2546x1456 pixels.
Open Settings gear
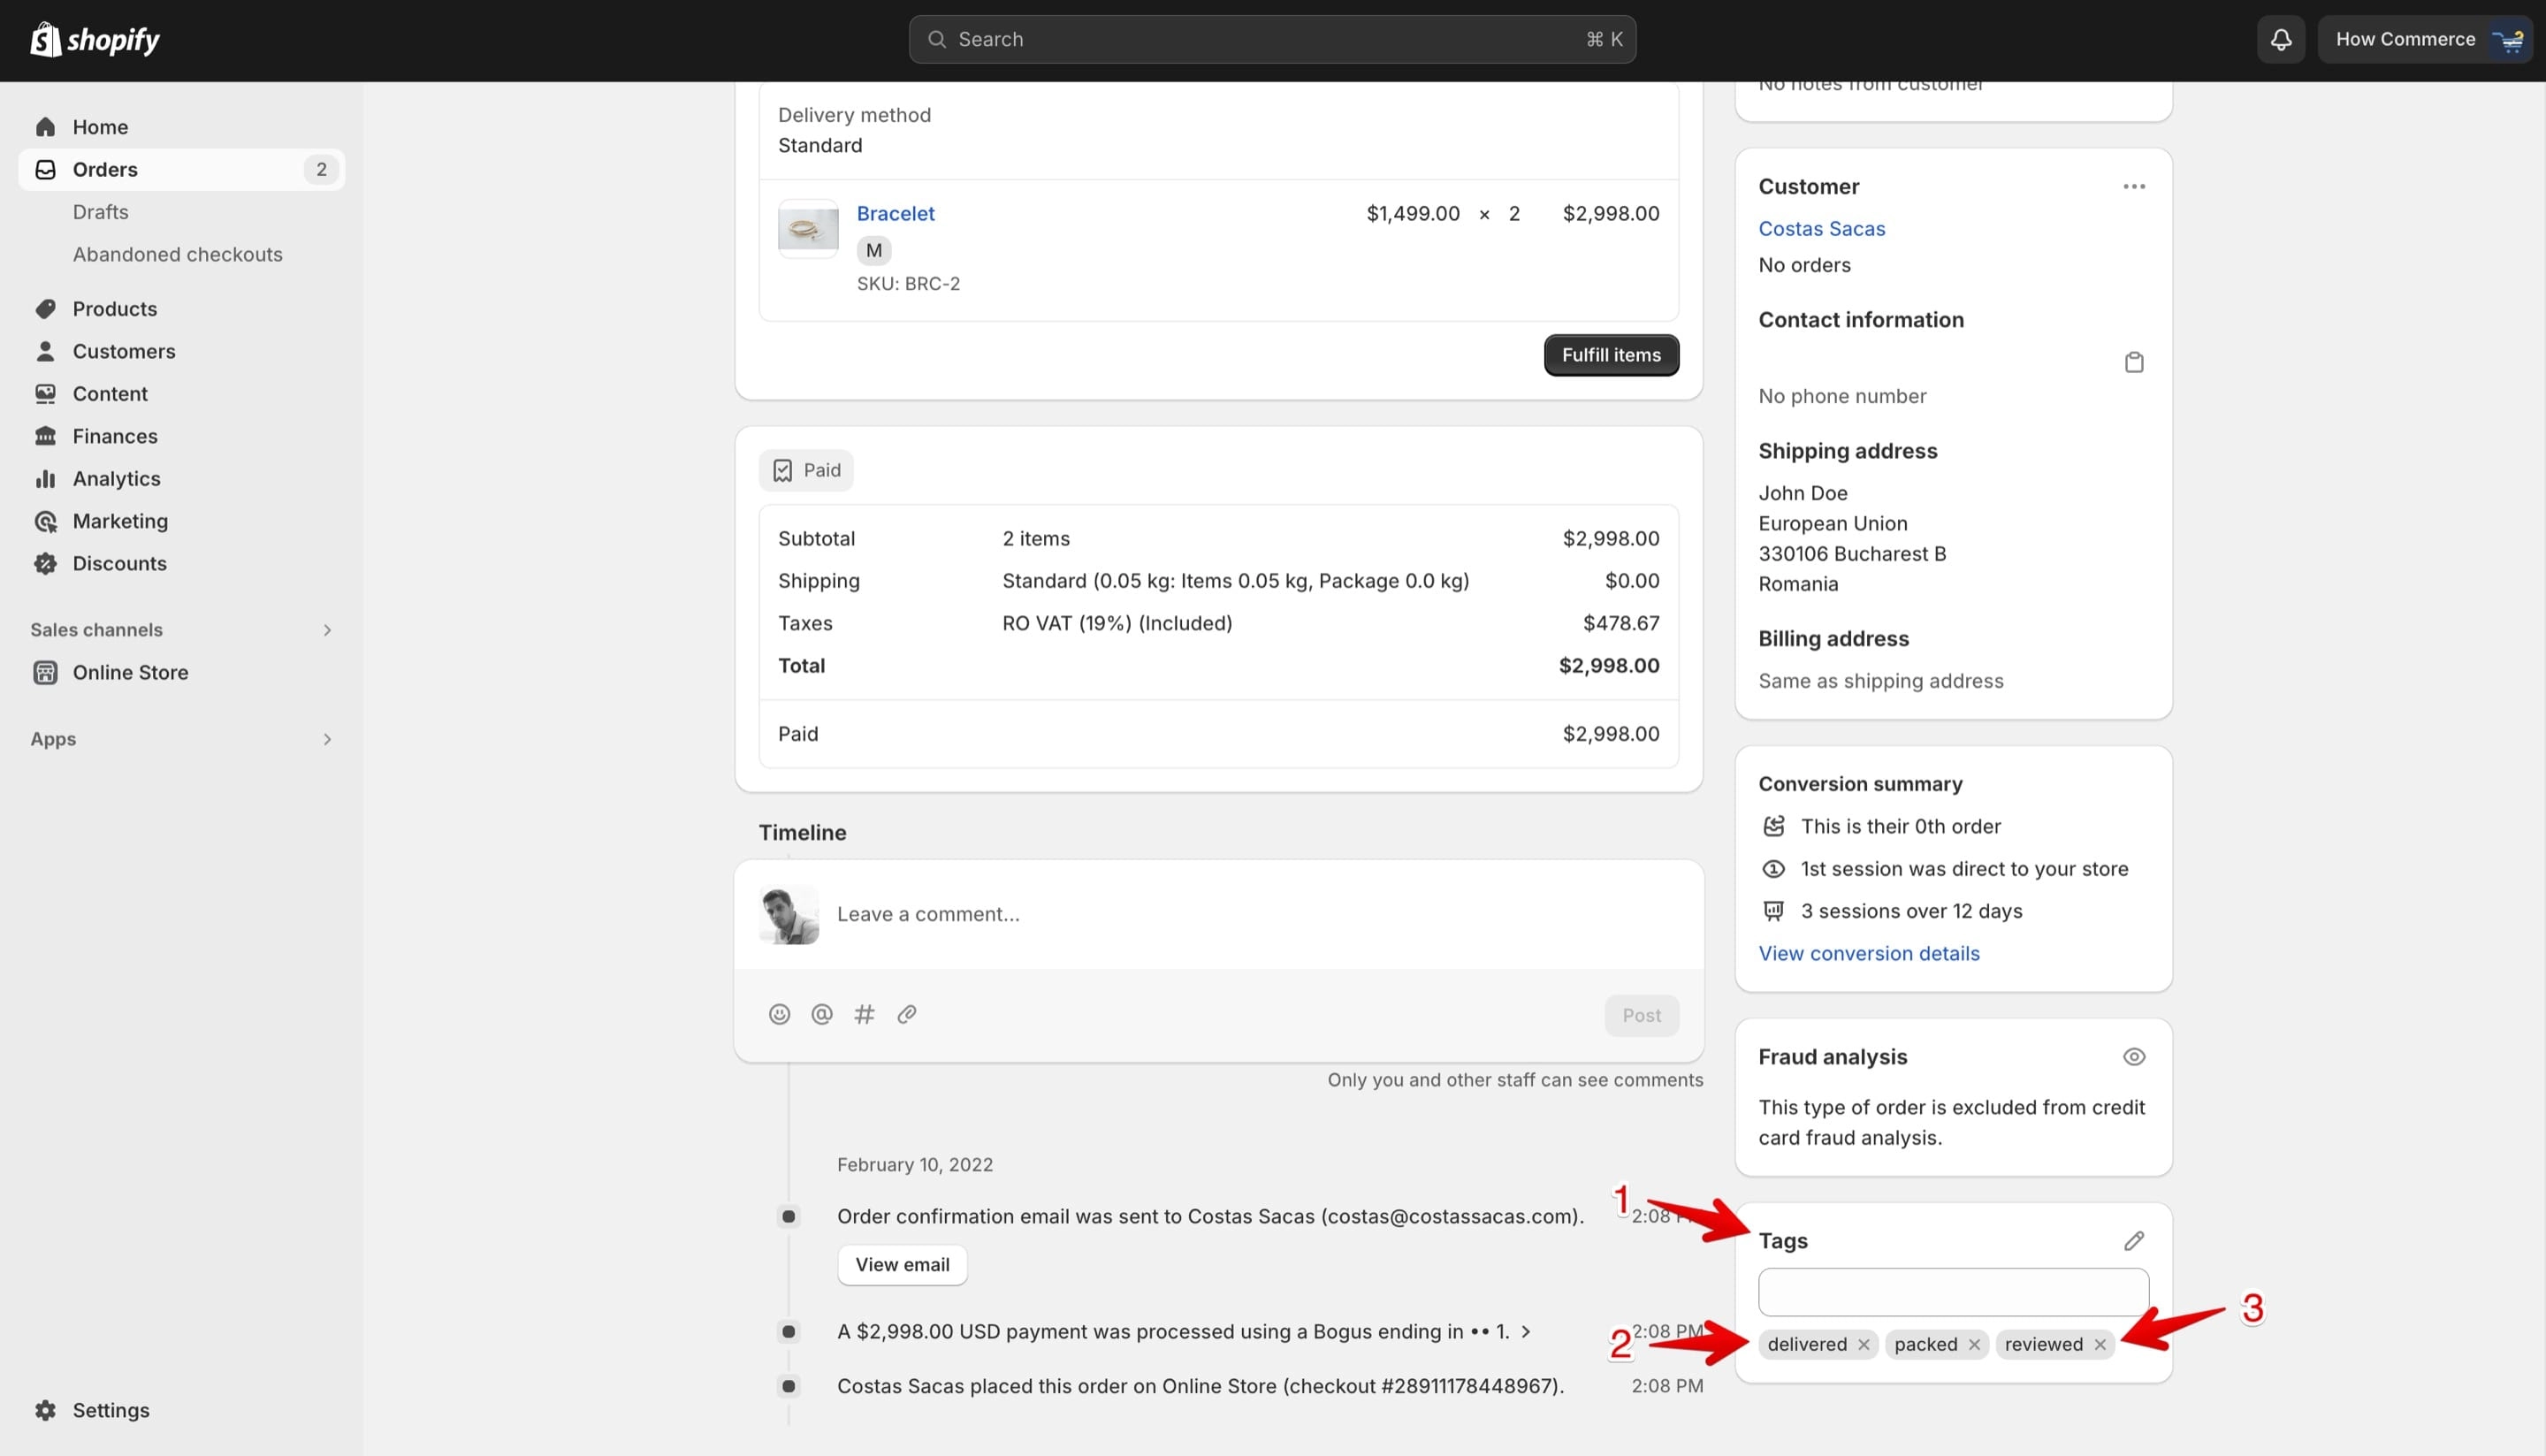[x=45, y=1410]
